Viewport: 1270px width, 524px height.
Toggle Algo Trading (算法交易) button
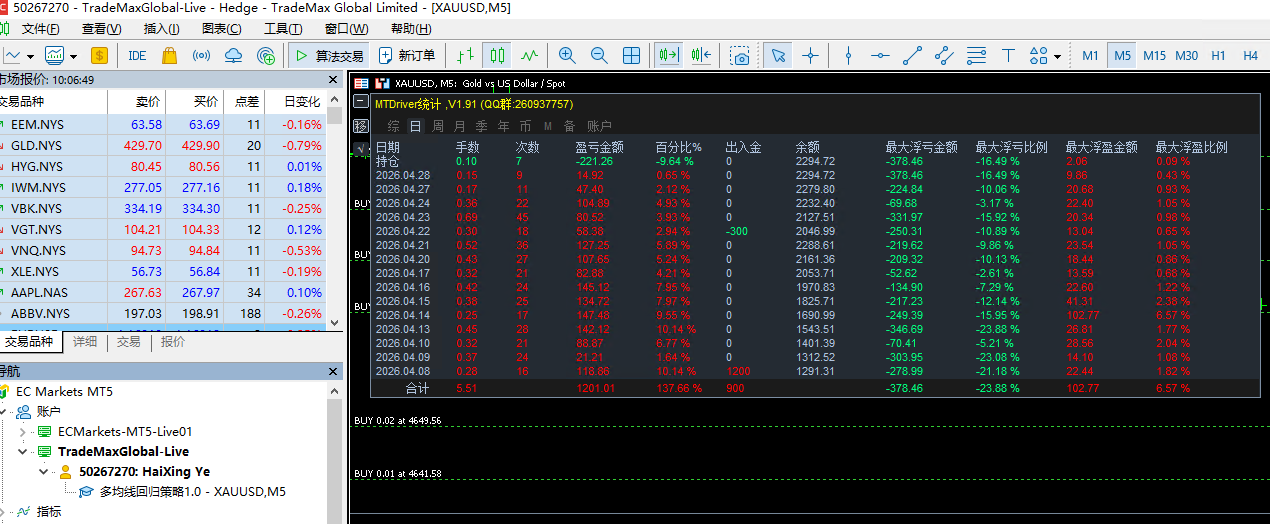pos(329,56)
